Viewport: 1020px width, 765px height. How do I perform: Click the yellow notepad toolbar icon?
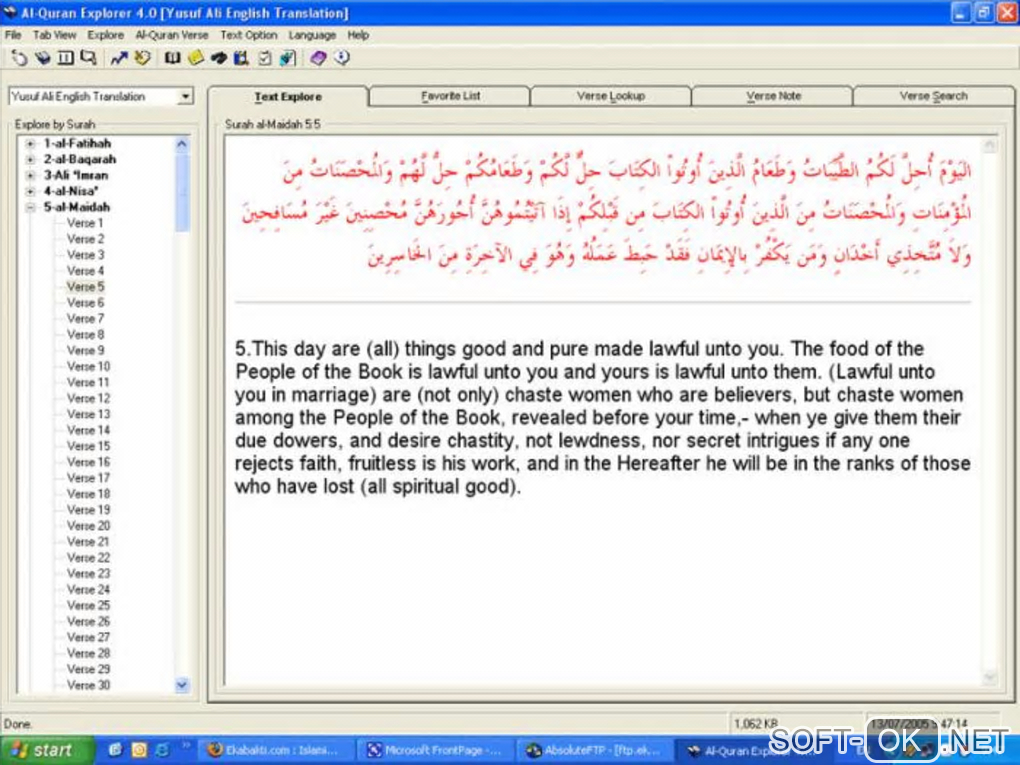click(195, 59)
